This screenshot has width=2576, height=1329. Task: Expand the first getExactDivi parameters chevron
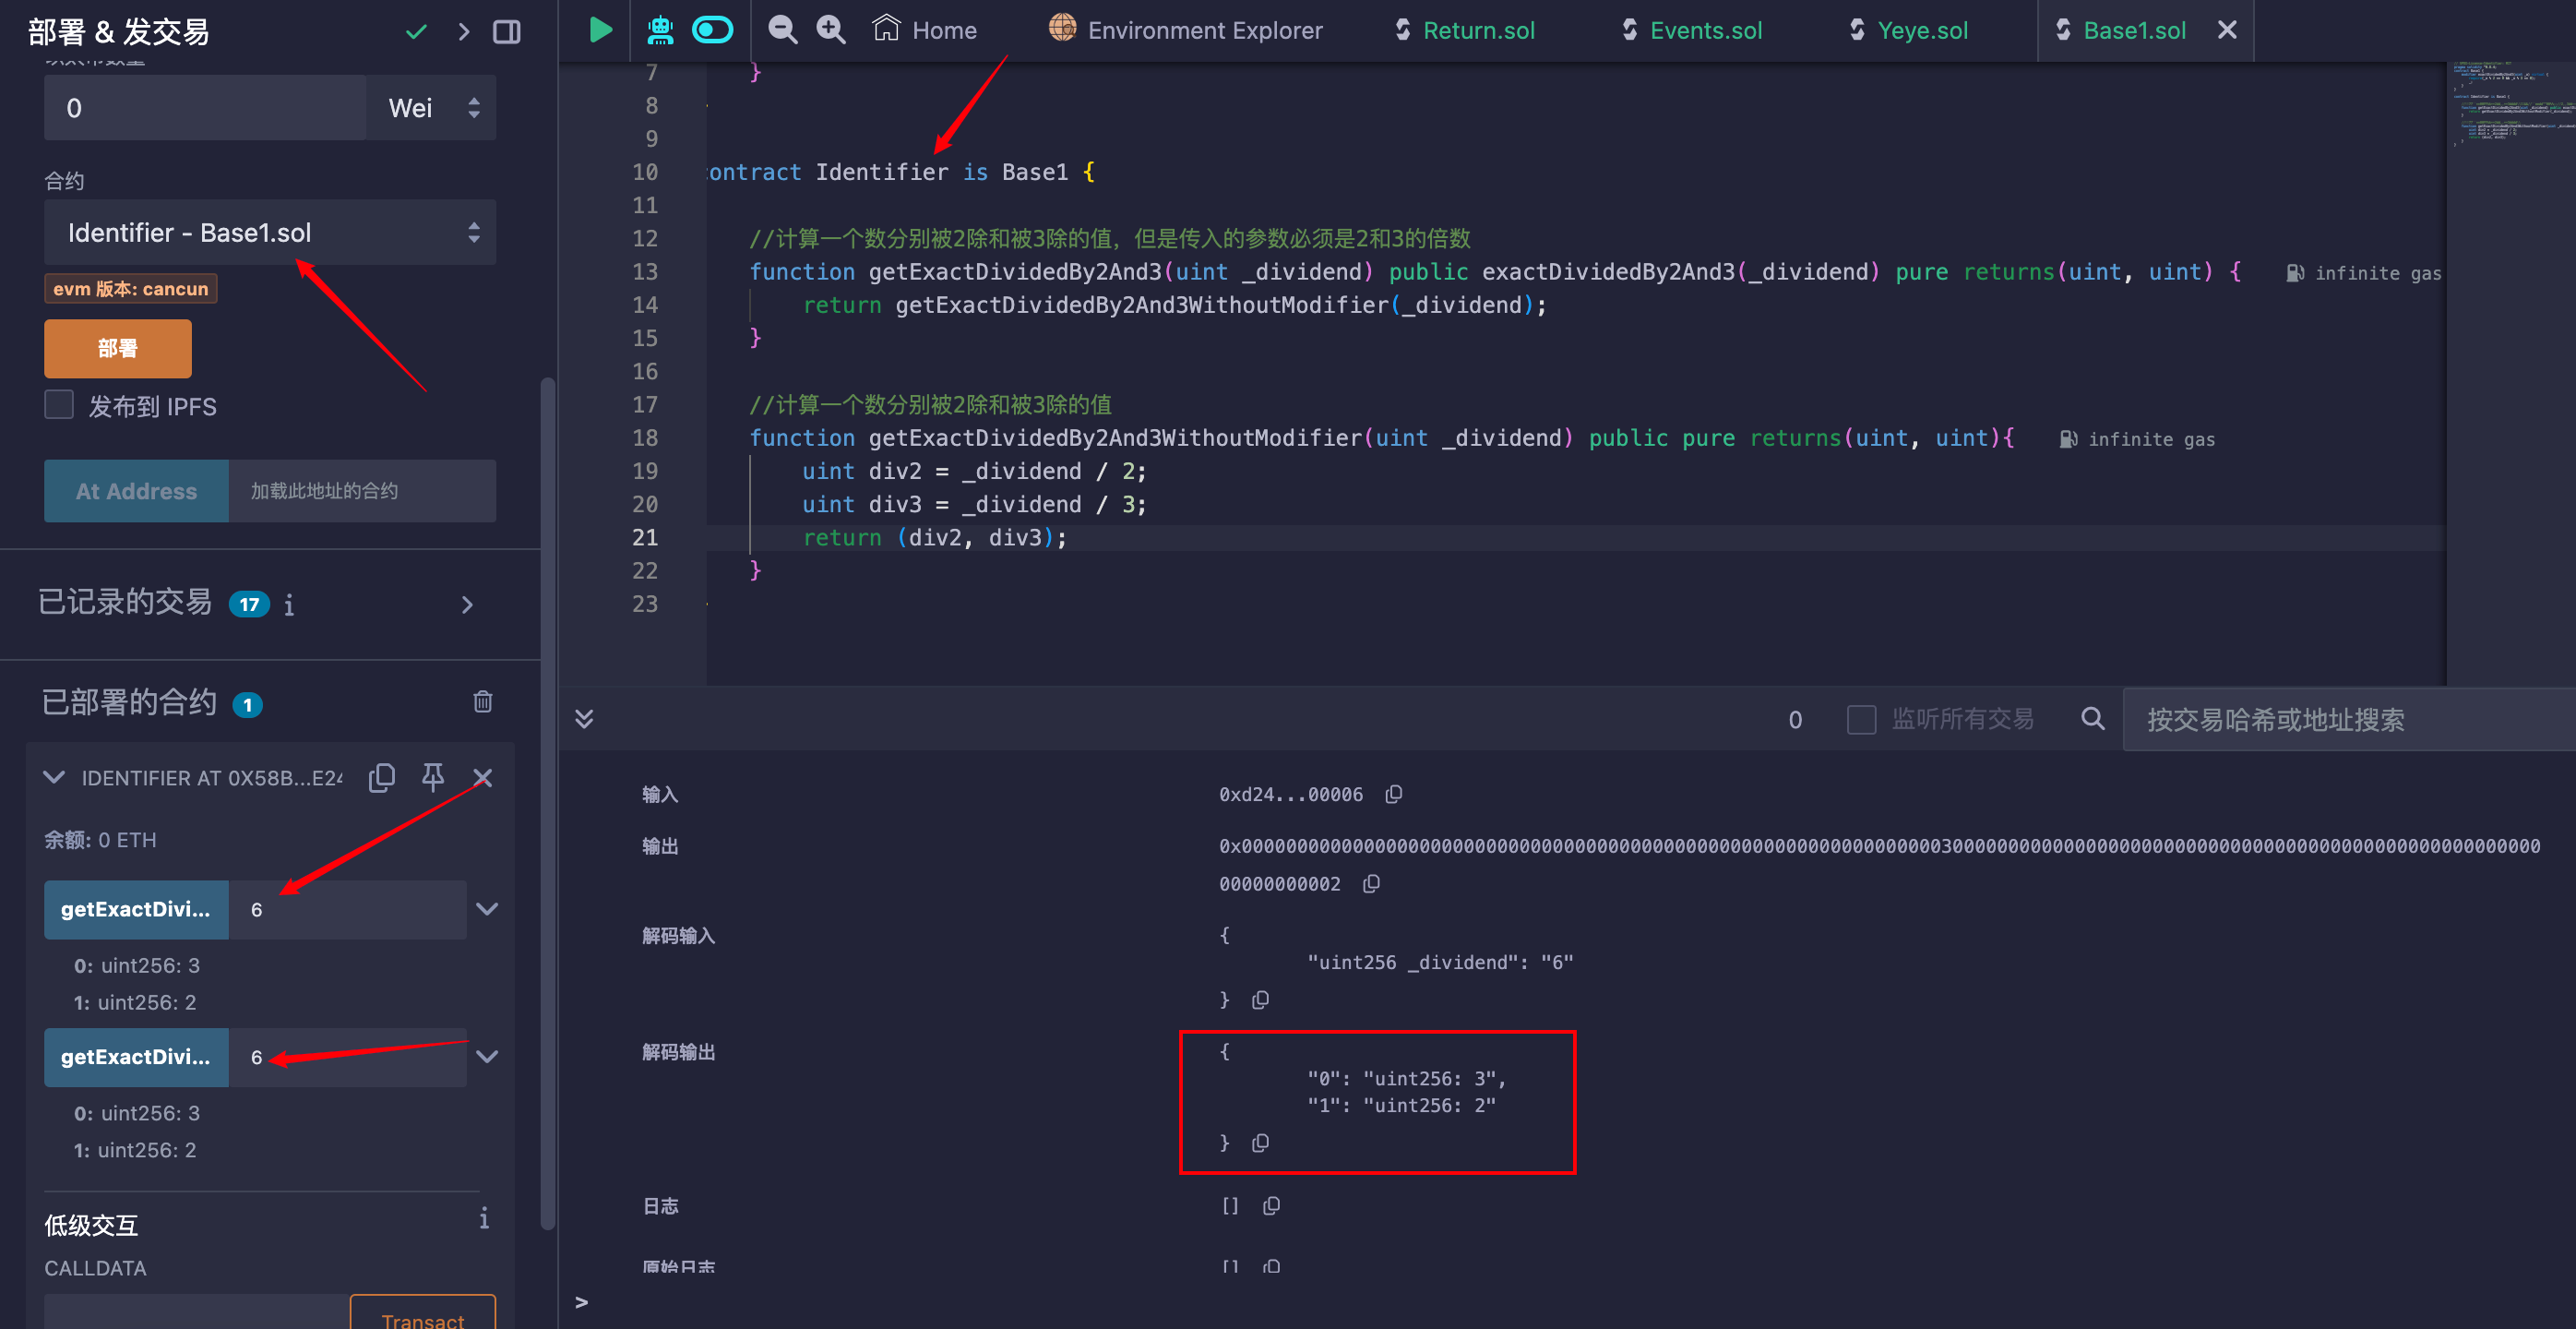[487, 909]
